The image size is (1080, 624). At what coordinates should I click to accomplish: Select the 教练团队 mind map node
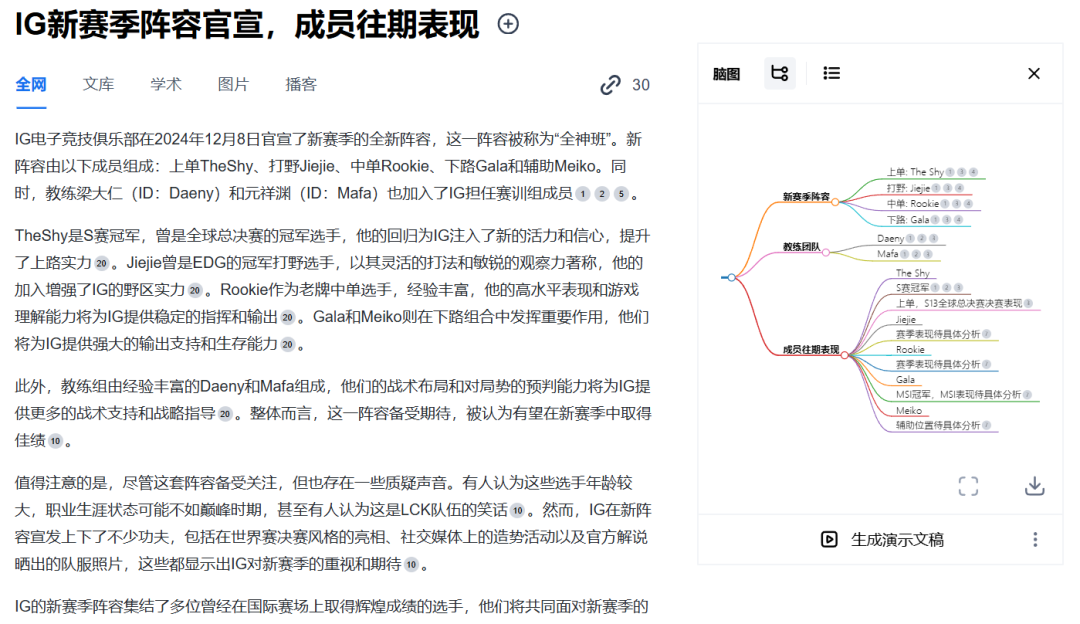click(801, 247)
